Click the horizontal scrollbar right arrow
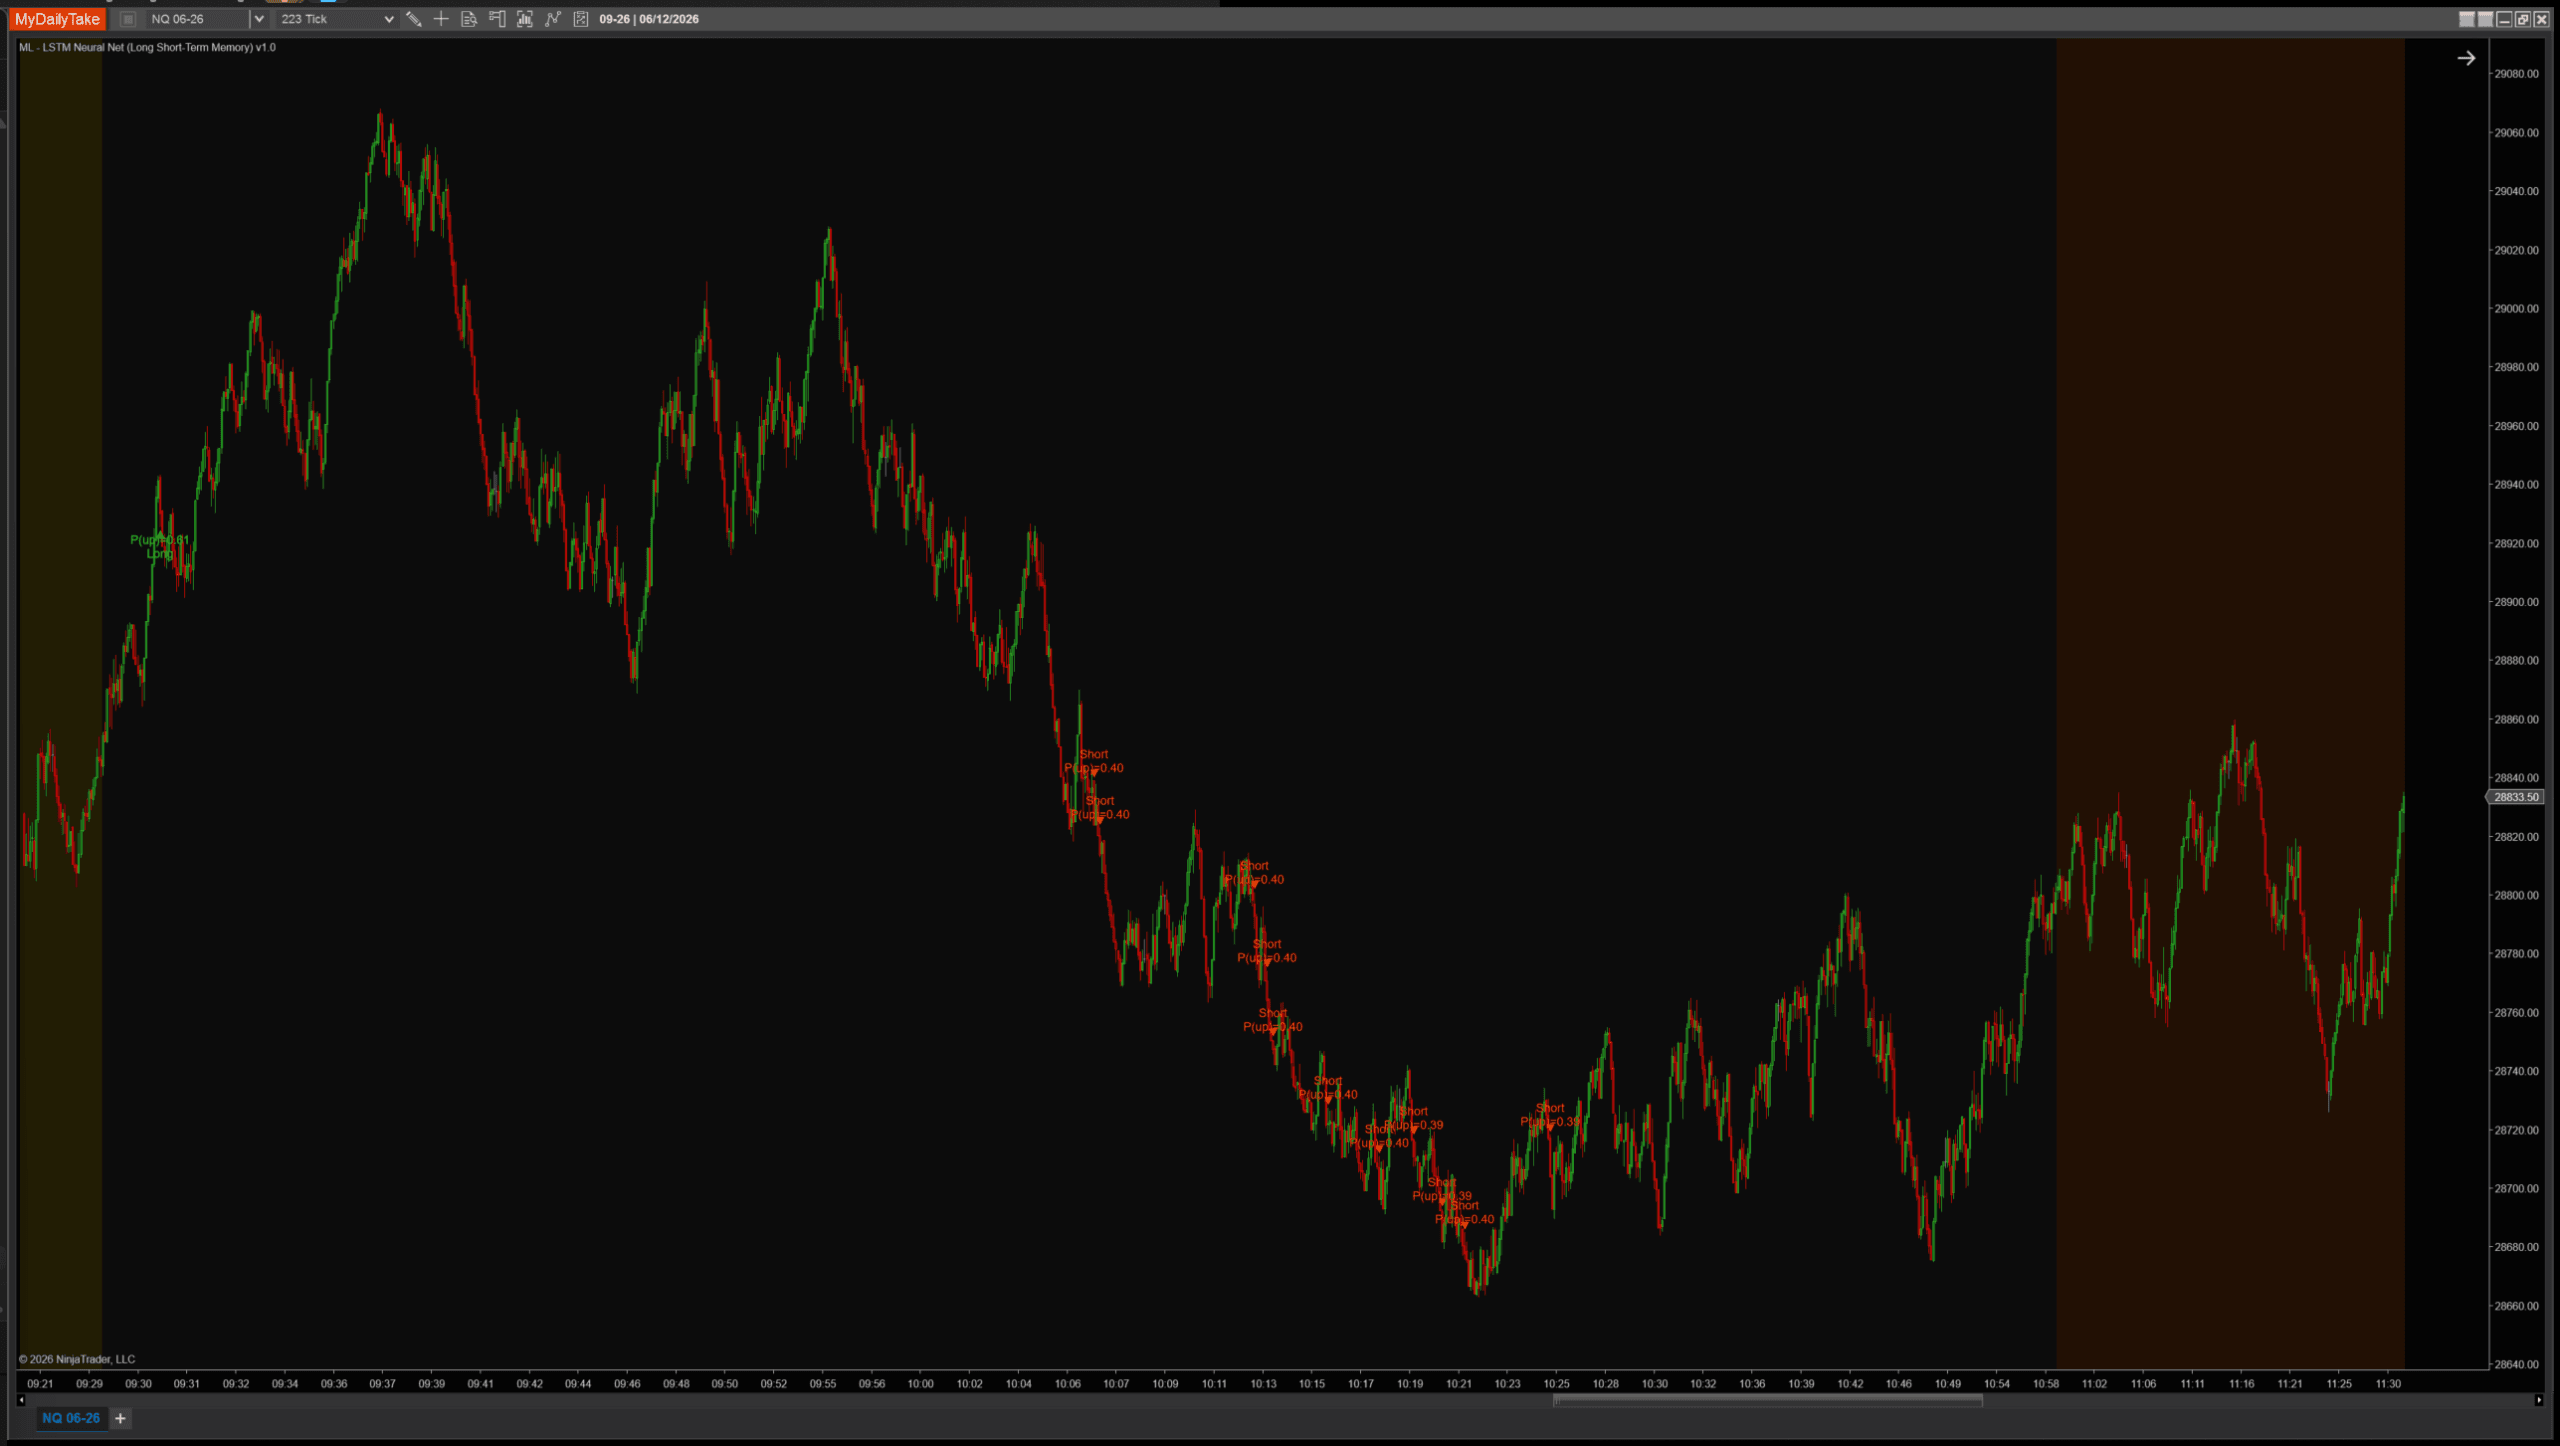 click(2539, 1400)
